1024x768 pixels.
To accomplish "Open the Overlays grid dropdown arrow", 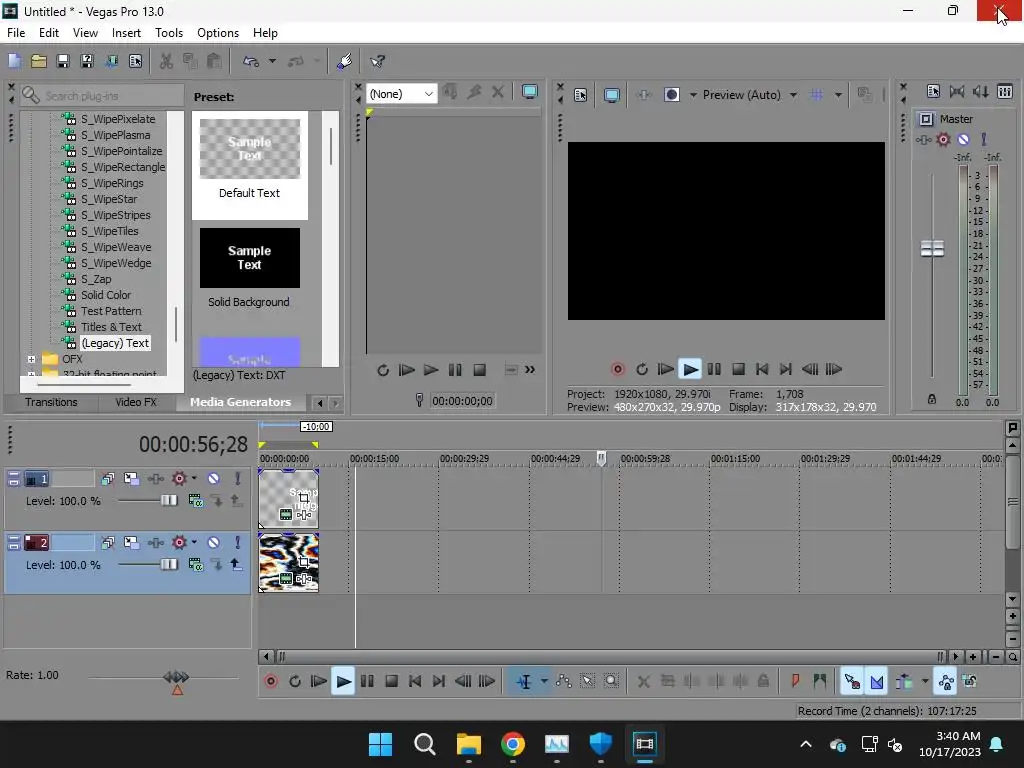I will [838, 95].
